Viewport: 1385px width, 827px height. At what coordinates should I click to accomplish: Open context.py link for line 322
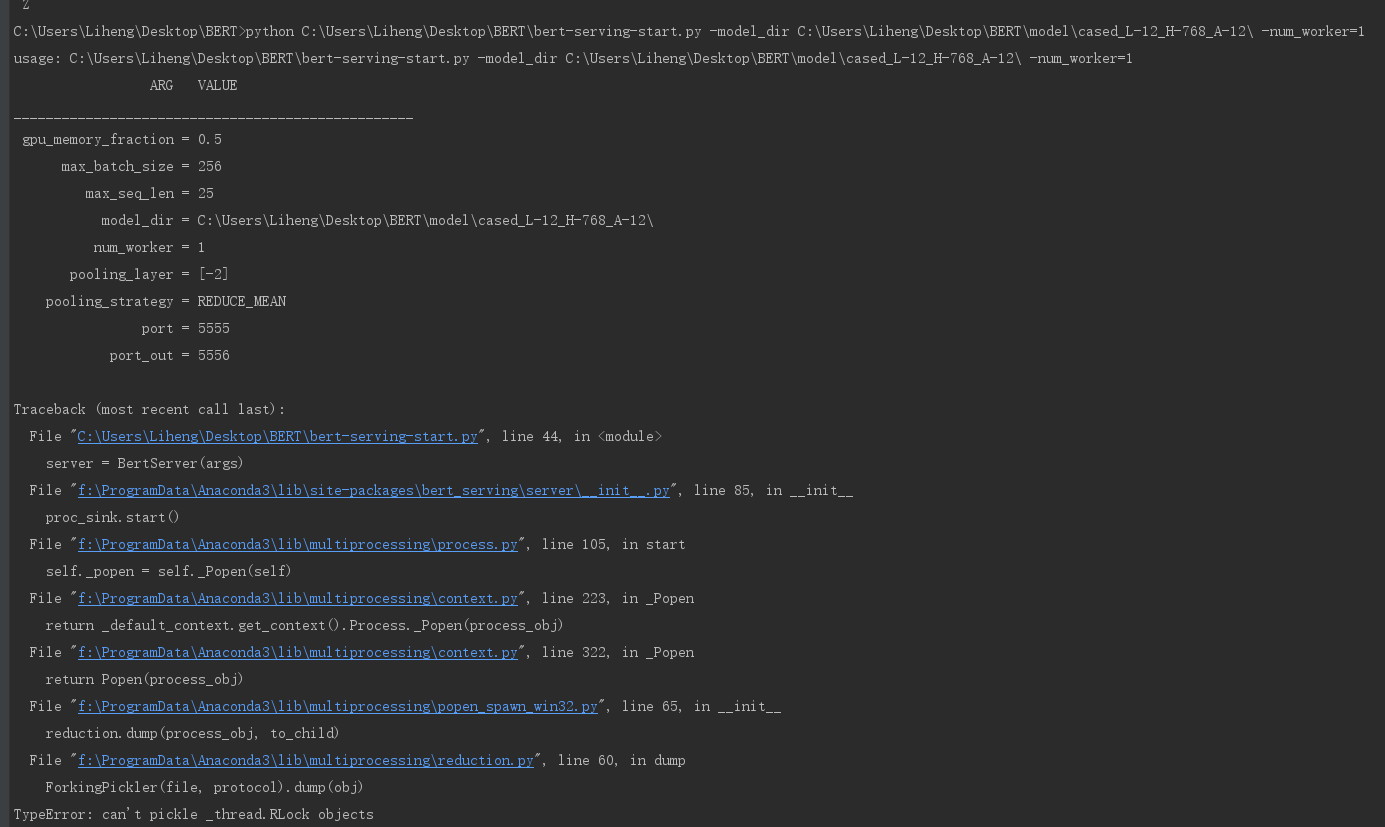click(298, 653)
